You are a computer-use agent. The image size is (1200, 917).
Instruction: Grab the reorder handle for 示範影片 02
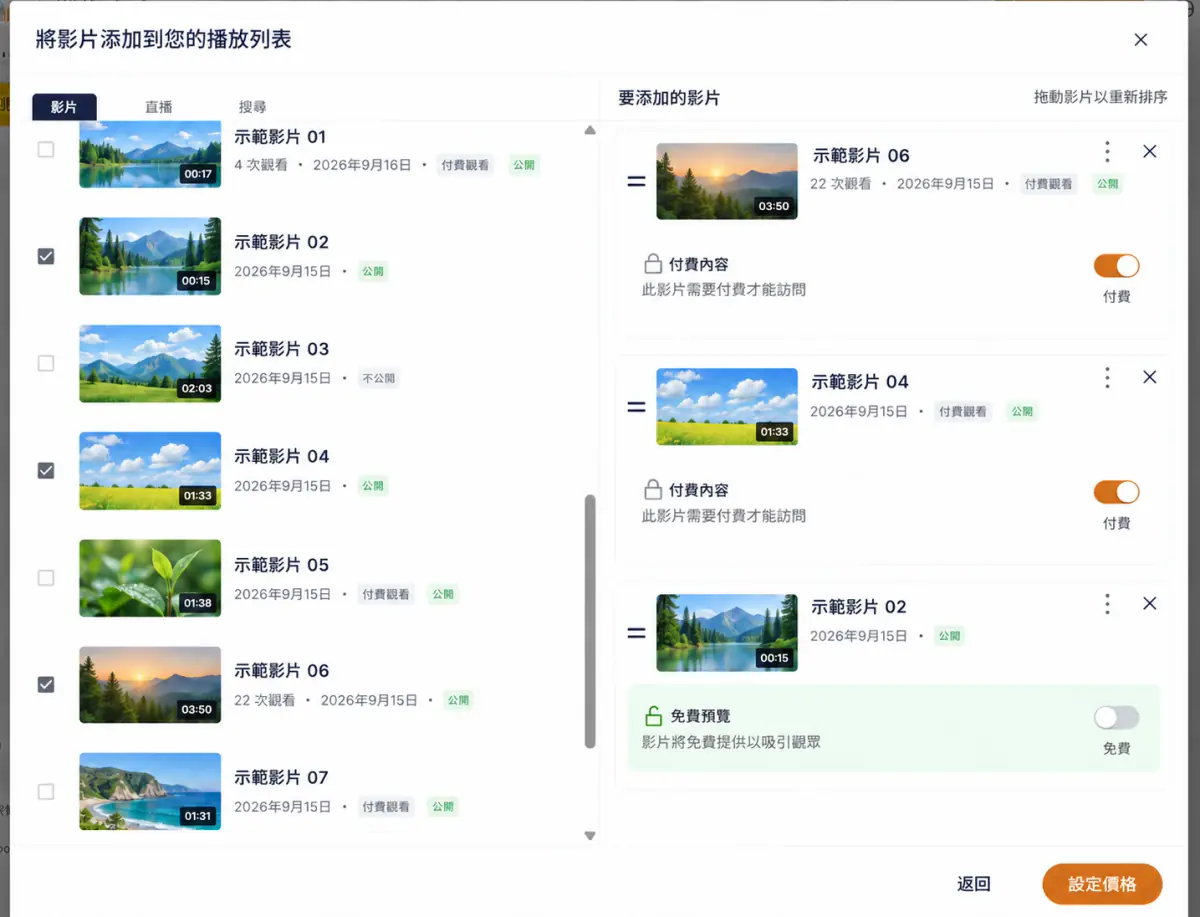point(636,633)
